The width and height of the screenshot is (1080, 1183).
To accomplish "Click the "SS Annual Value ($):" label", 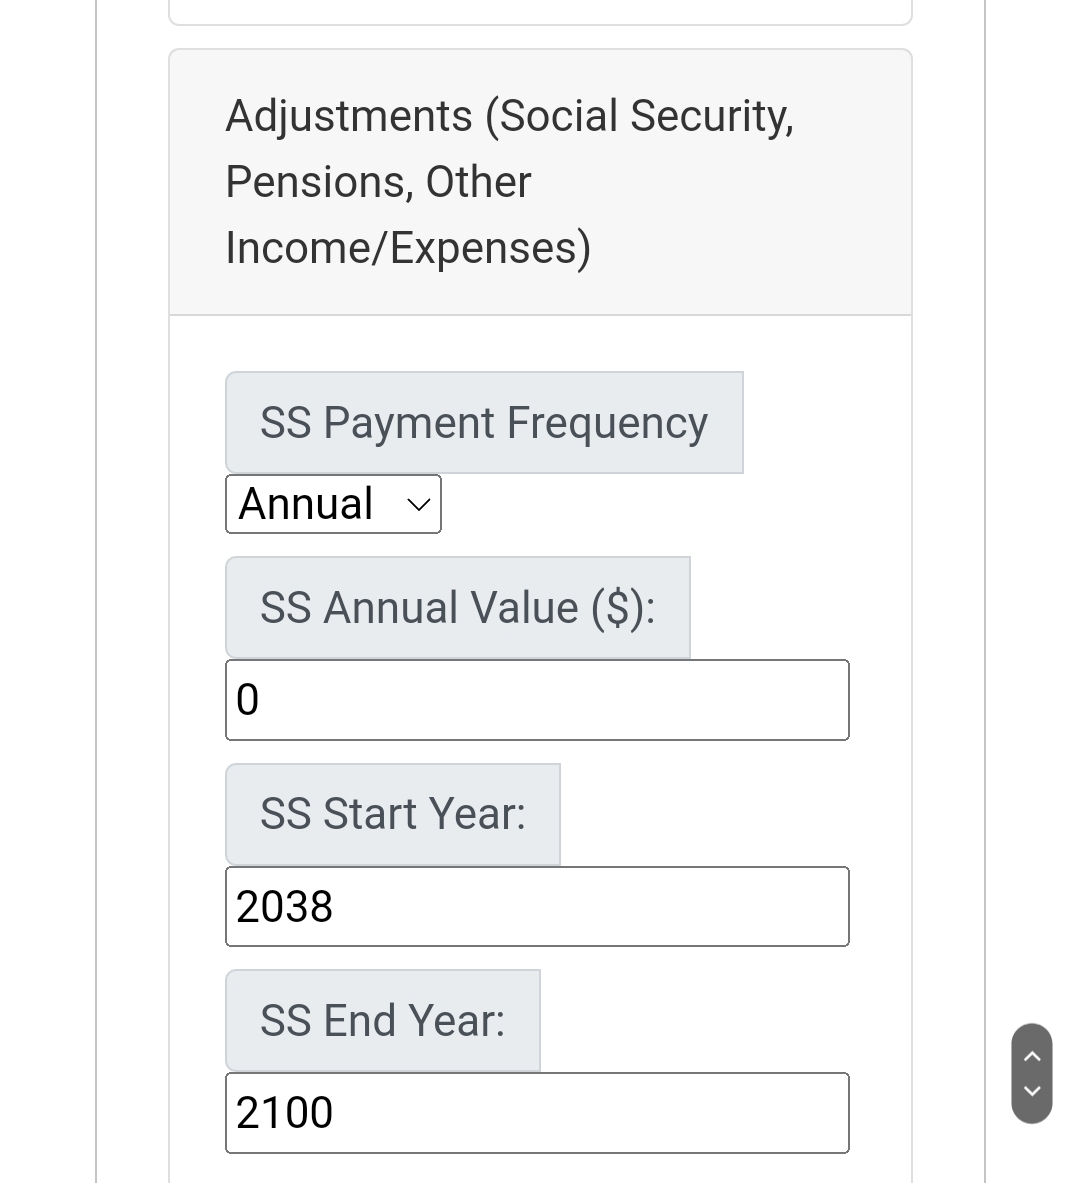I will 457,607.
